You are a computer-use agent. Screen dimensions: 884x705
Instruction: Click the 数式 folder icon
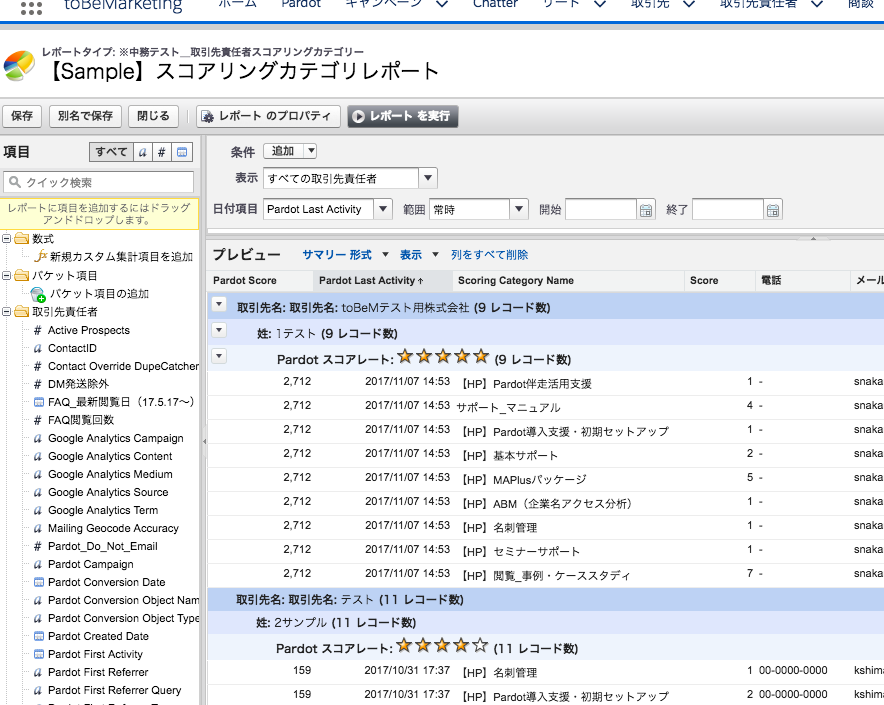(21, 239)
